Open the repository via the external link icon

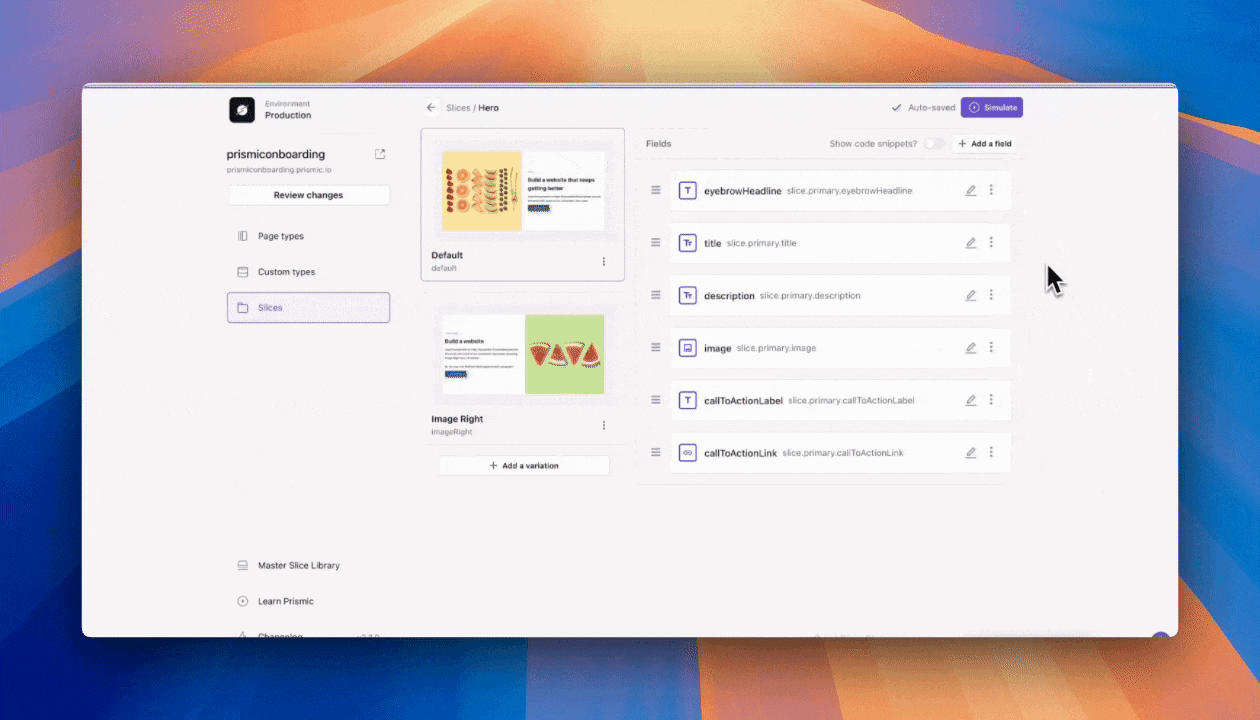(x=380, y=153)
